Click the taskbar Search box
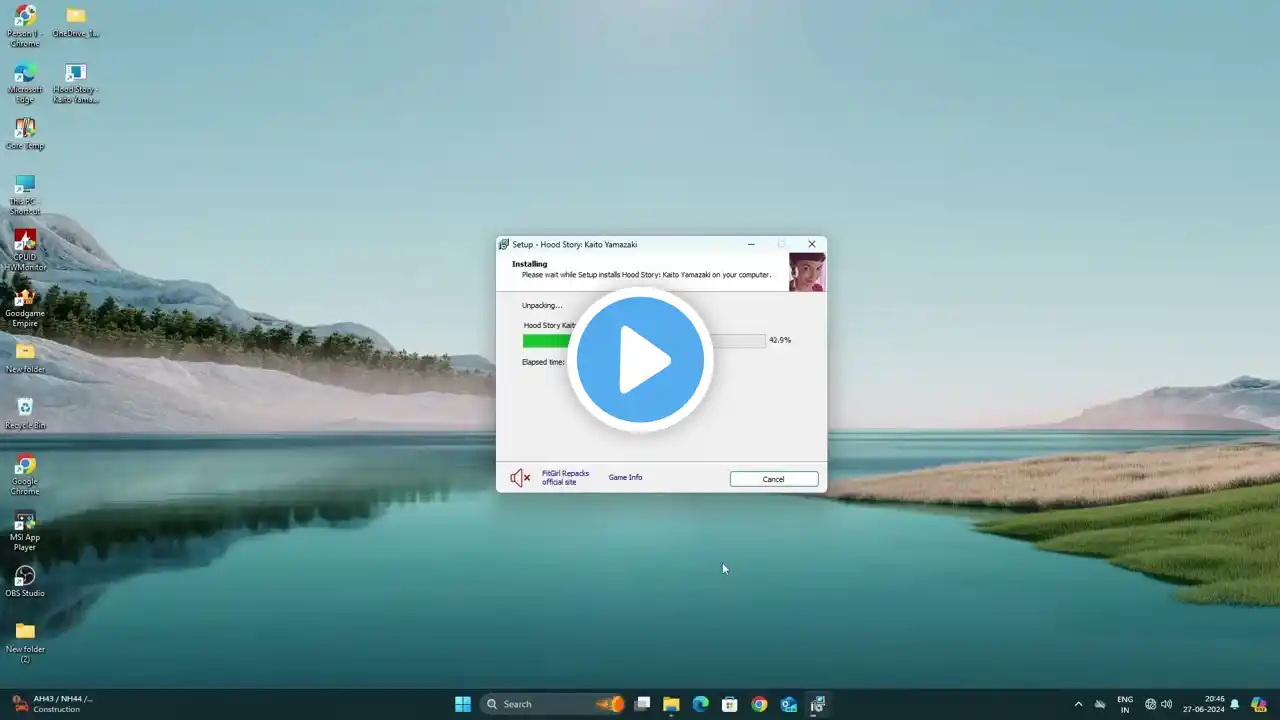This screenshot has width=1280, height=720. point(554,704)
